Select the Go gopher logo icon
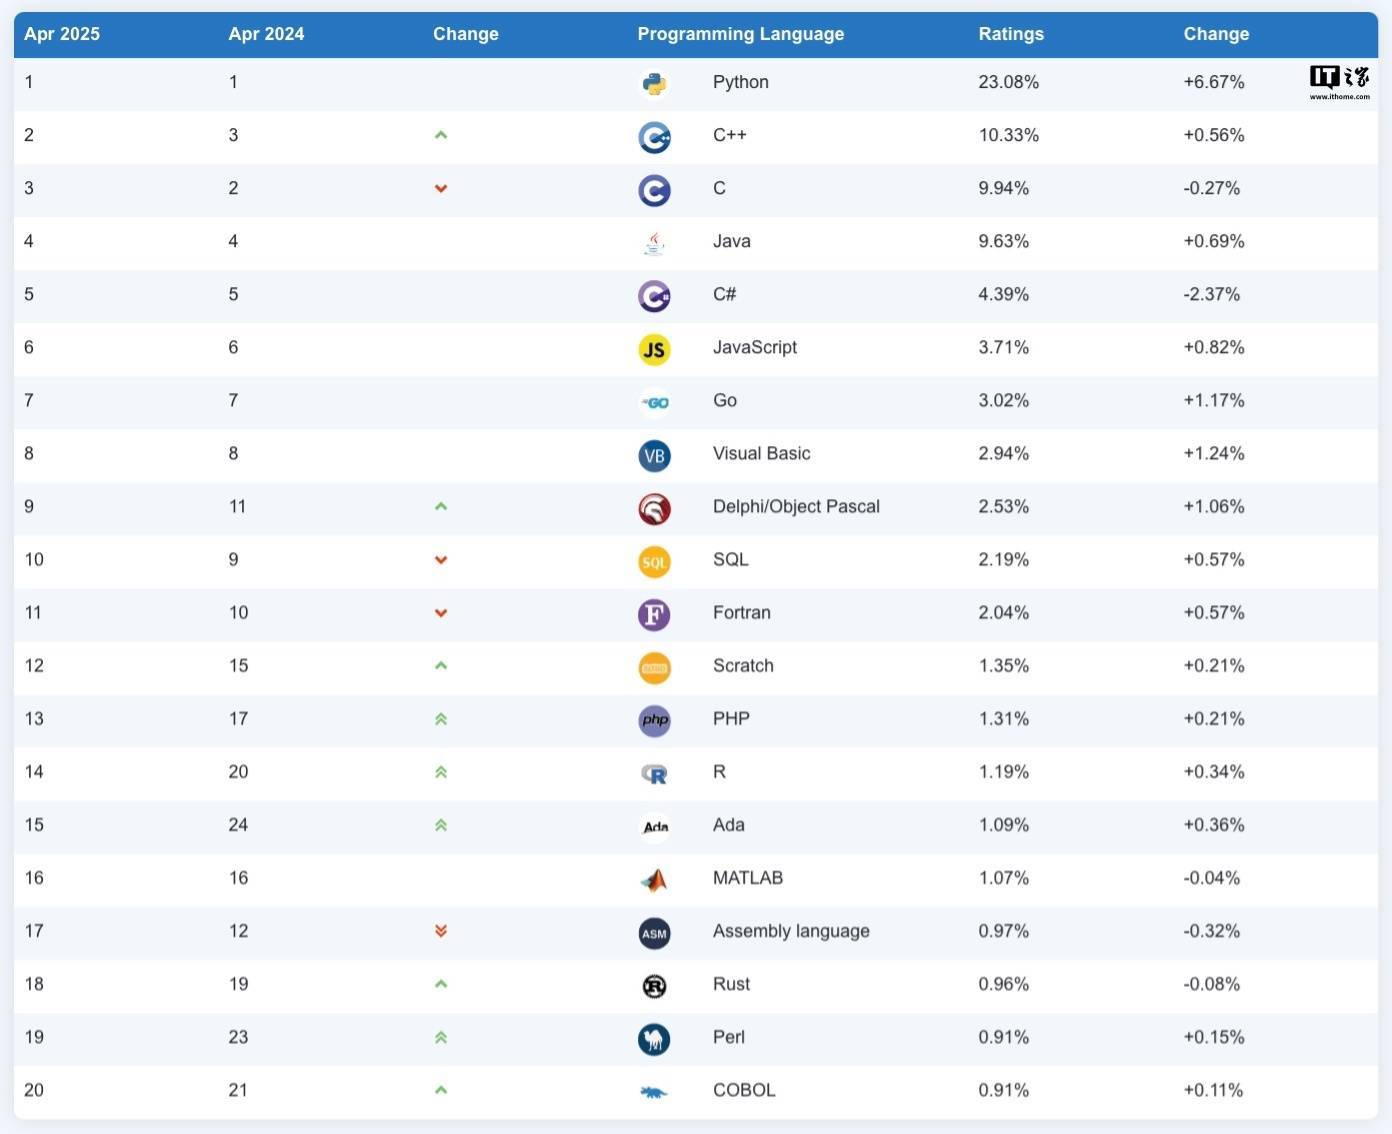This screenshot has width=1392, height=1134. 654,402
